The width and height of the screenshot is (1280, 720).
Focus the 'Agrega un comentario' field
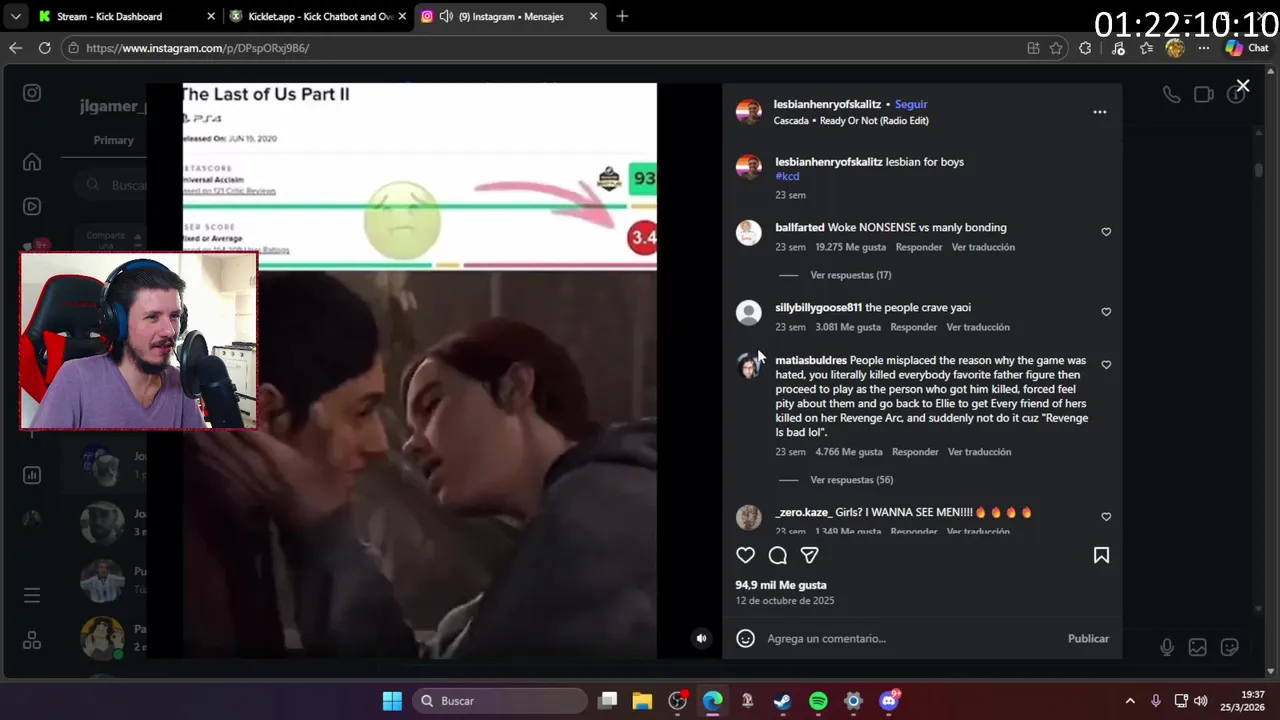[910, 638]
